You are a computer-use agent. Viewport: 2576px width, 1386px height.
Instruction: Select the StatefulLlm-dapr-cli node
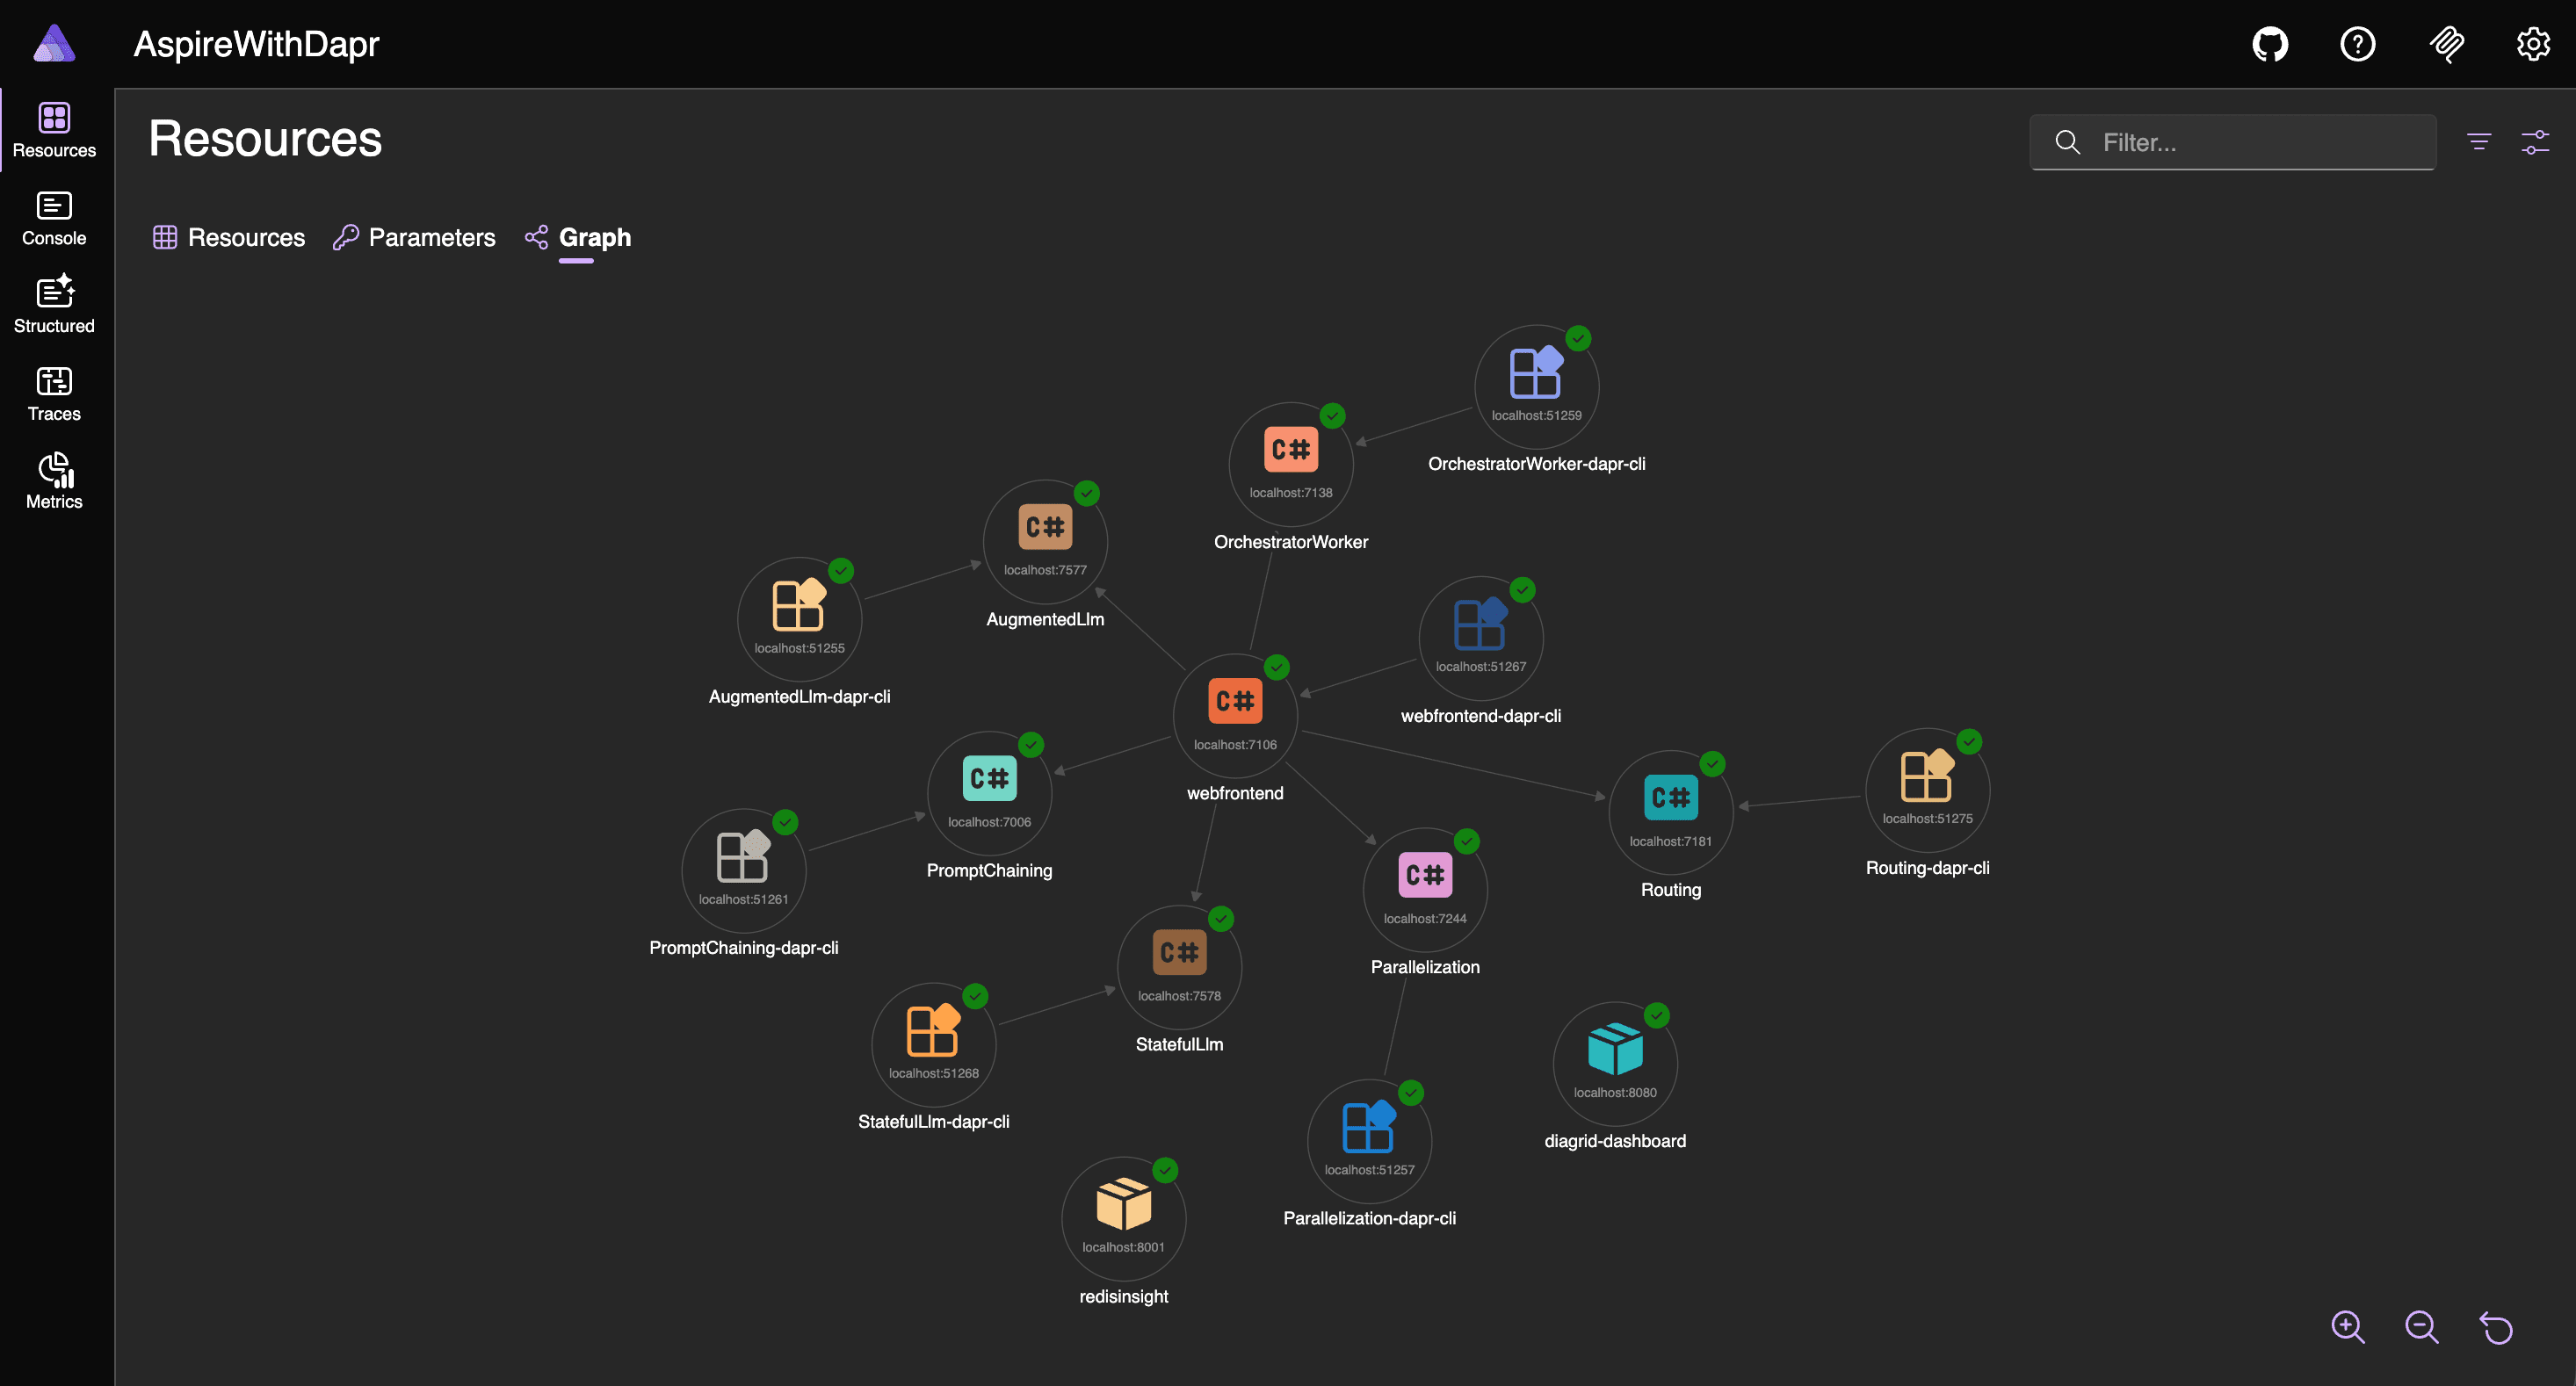coord(933,1045)
